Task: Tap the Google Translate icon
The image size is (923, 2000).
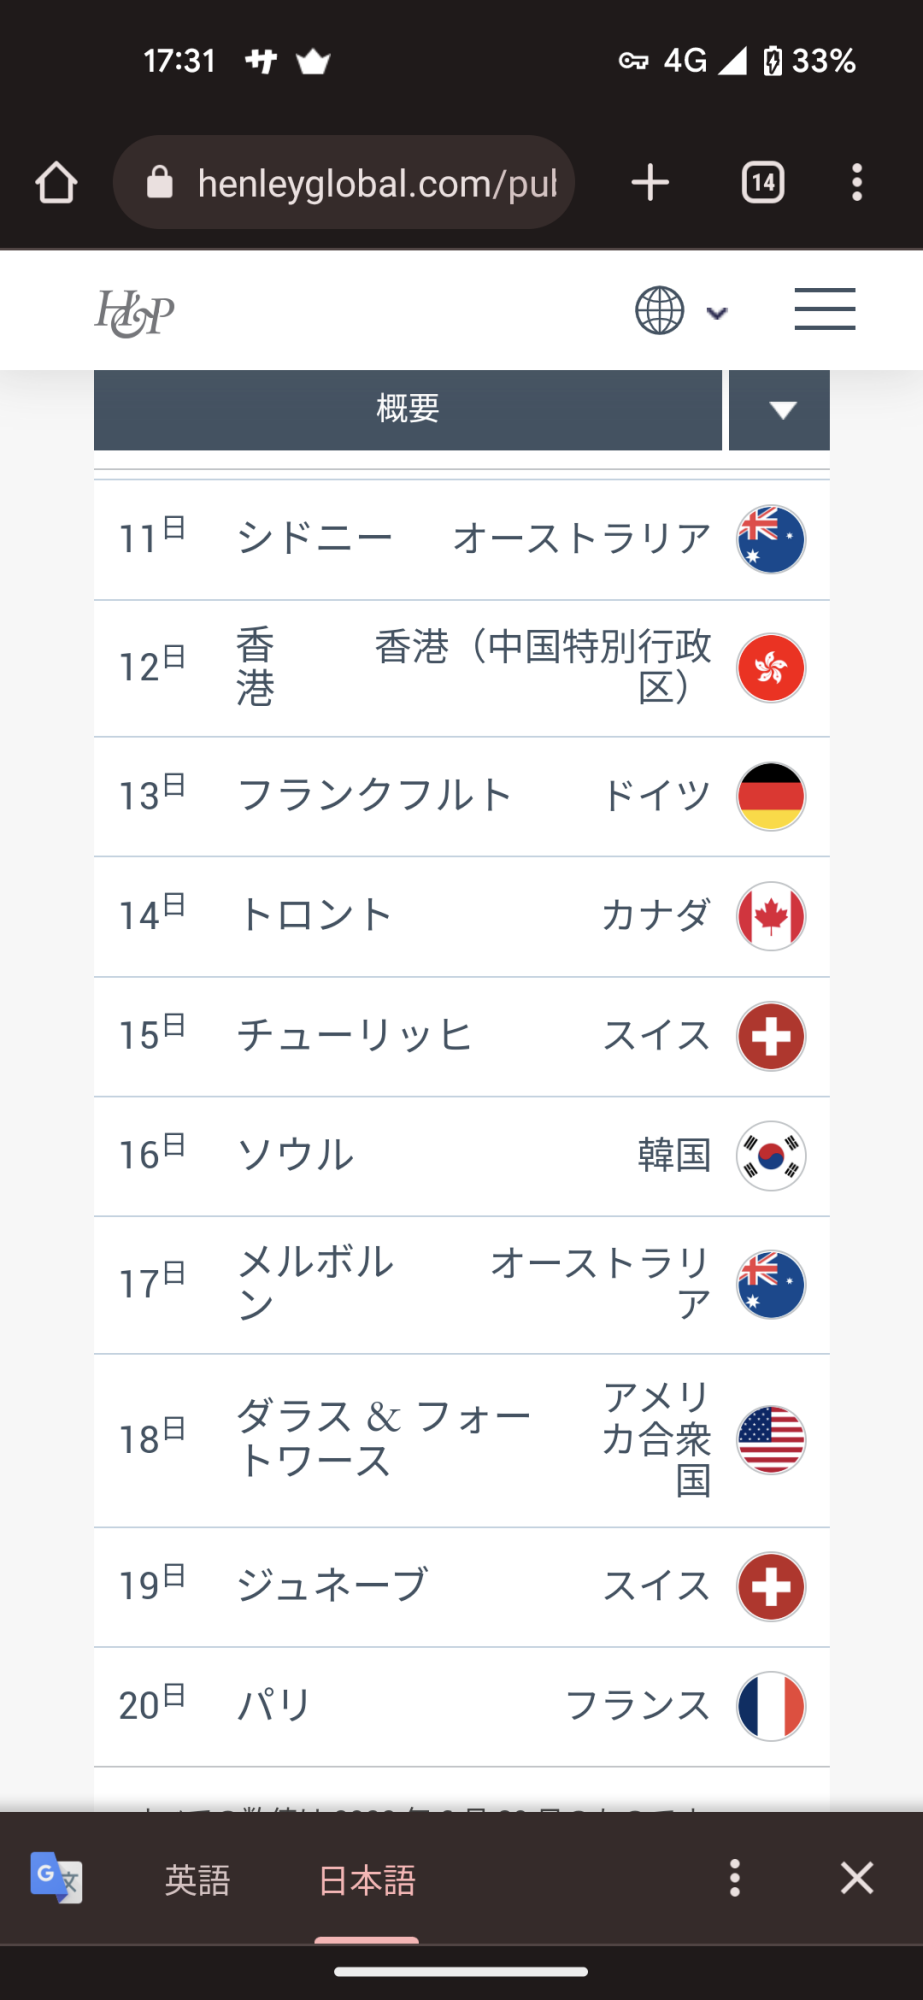Action: click(x=56, y=1878)
